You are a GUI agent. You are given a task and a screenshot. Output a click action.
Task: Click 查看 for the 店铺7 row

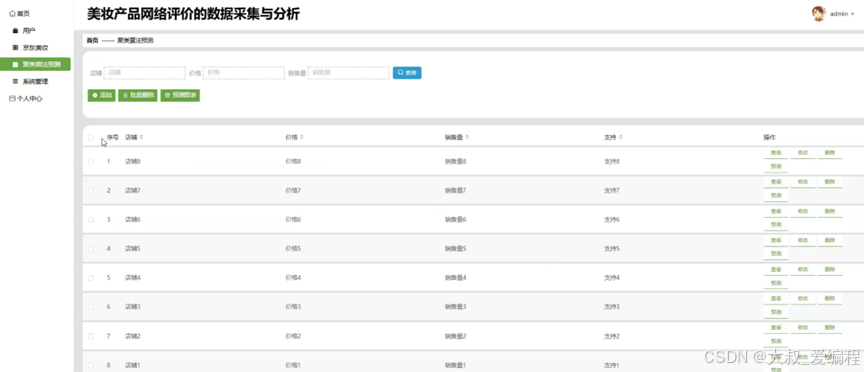[x=776, y=182]
